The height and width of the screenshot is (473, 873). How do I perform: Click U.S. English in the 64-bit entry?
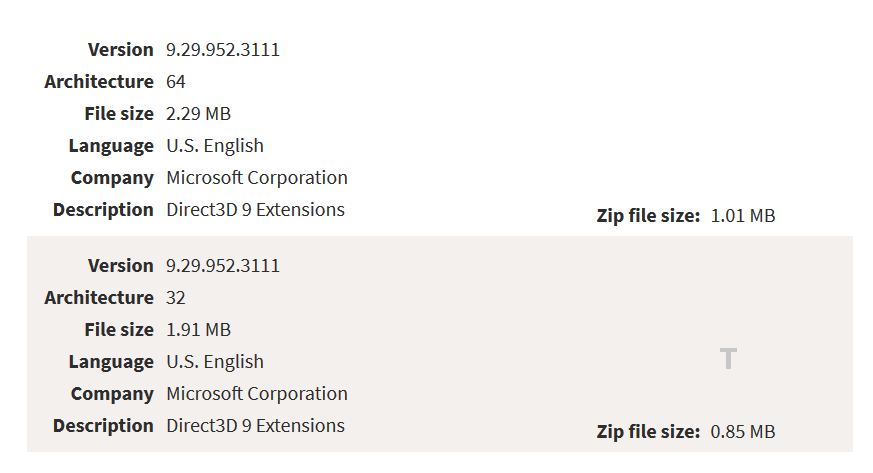pos(215,146)
